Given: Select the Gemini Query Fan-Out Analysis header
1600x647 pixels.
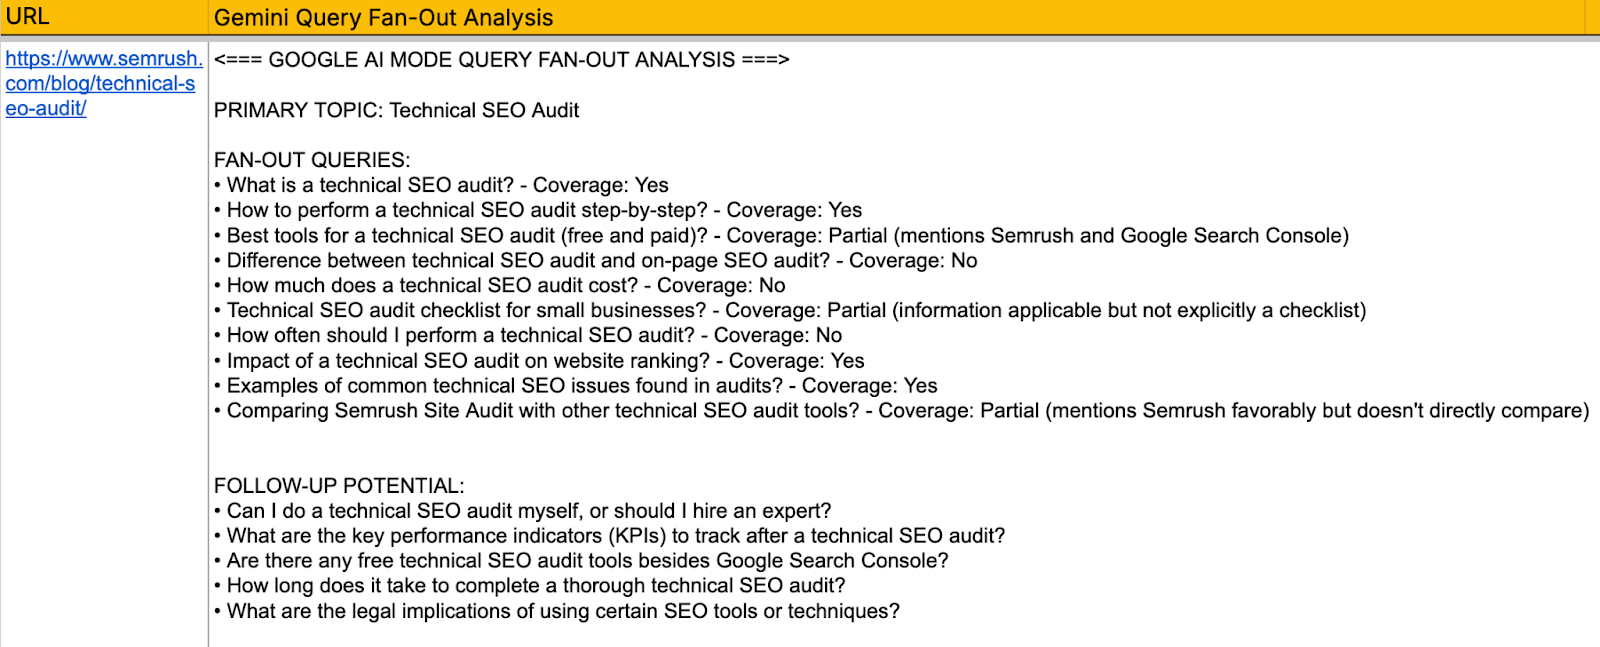Looking at the screenshot, I should [x=384, y=18].
